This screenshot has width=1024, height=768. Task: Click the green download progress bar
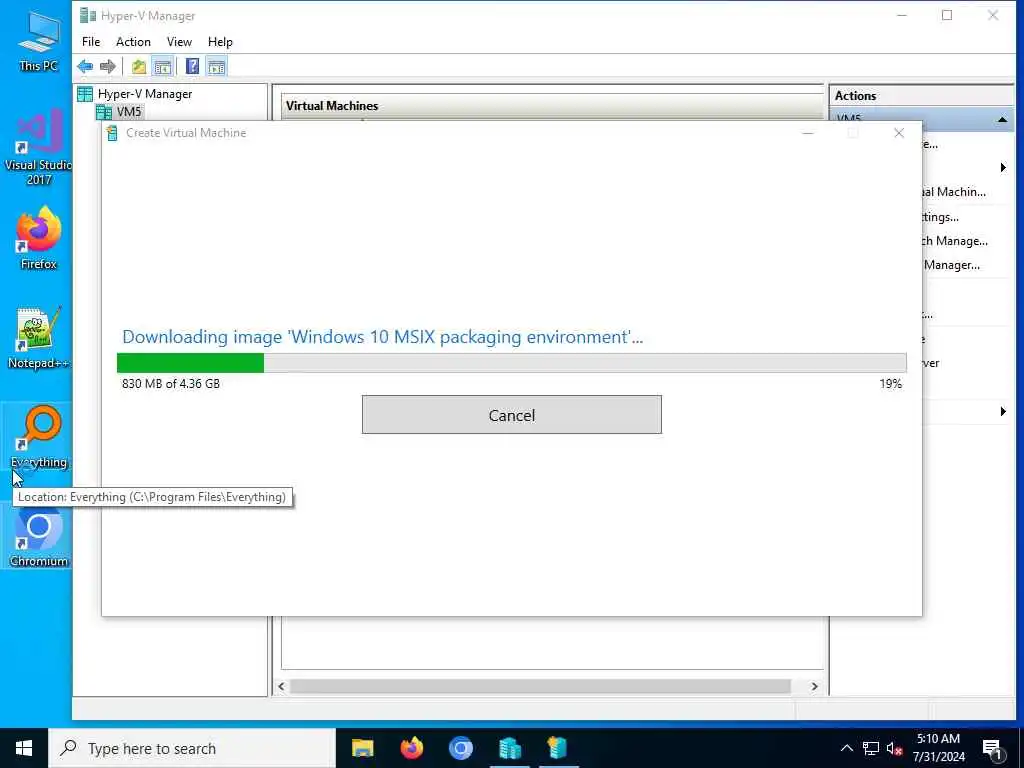[x=190, y=363]
